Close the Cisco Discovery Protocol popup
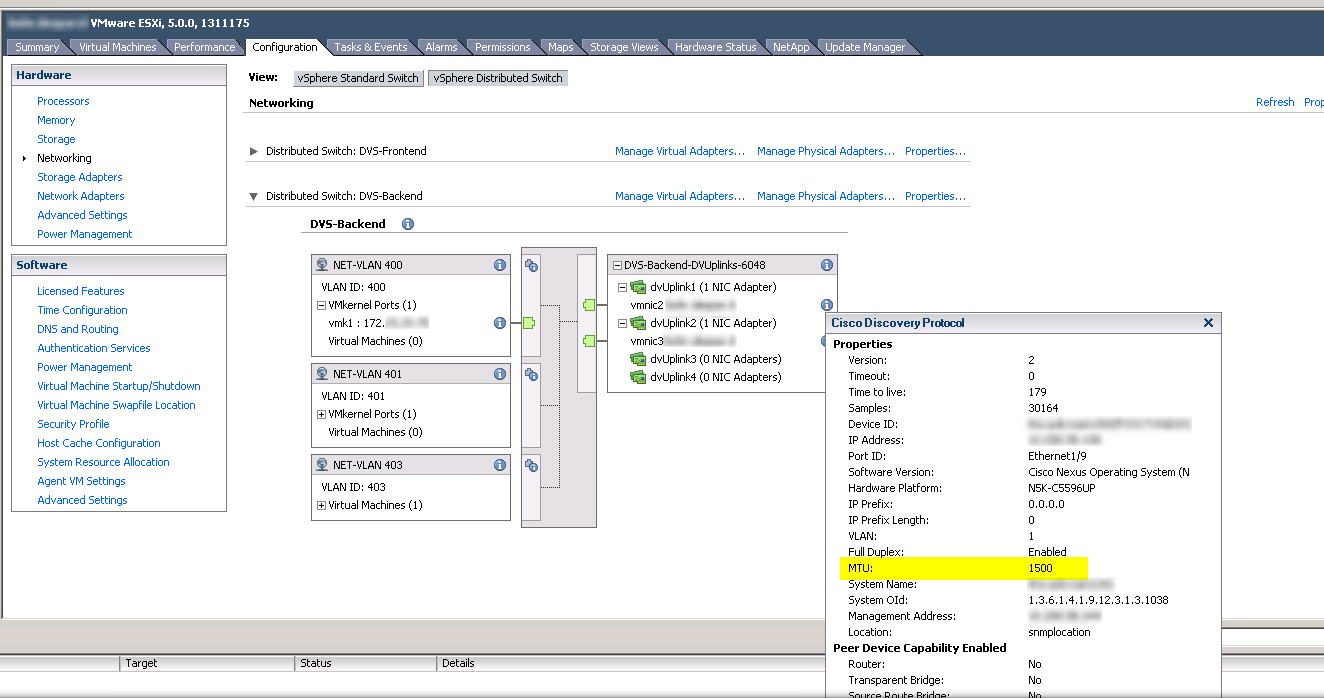This screenshot has height=698, width=1324. pos(1208,323)
